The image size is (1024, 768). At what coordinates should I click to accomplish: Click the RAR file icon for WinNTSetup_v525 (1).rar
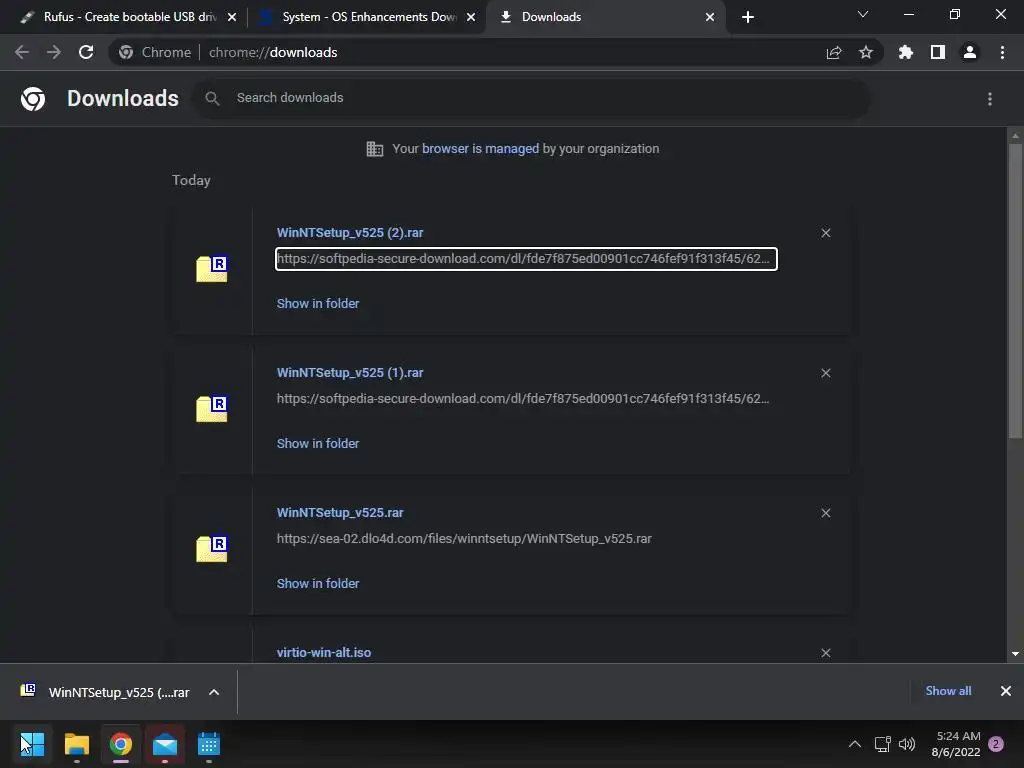coord(212,408)
